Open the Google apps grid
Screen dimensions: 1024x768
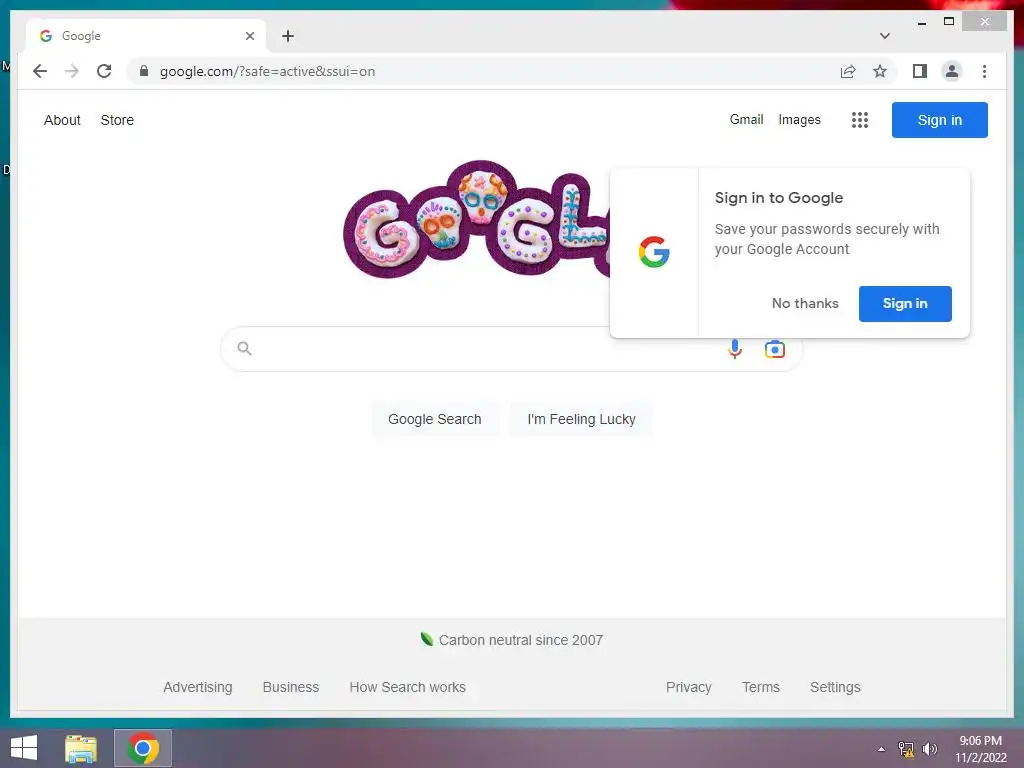point(859,120)
